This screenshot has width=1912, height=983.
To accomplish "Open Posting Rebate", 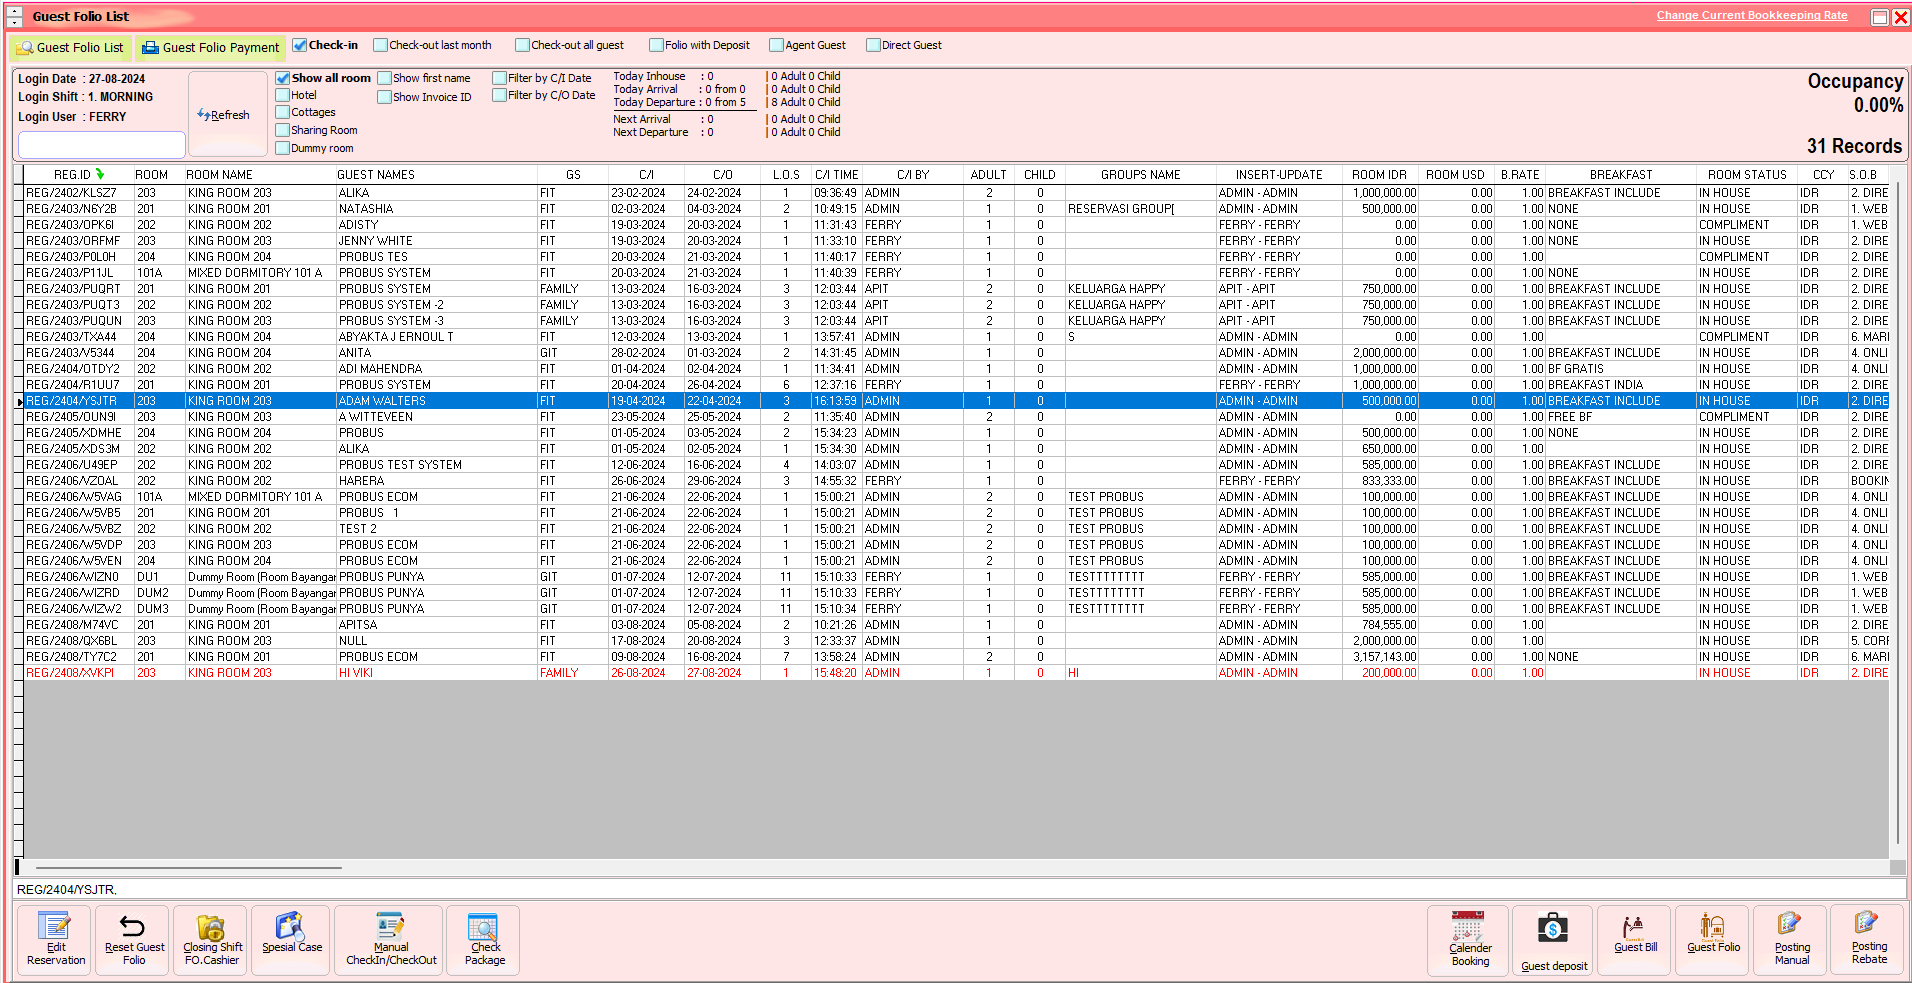I will click(1868, 940).
